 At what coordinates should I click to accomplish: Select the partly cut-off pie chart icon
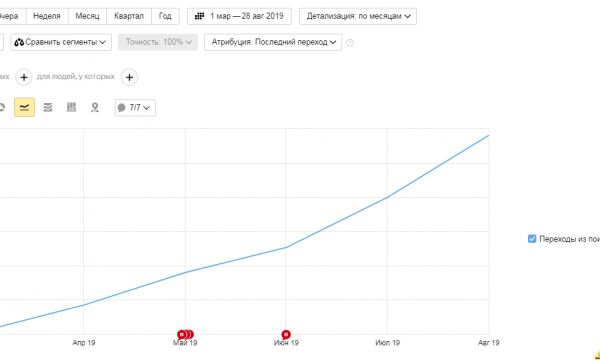pyautogui.click(x=2, y=108)
